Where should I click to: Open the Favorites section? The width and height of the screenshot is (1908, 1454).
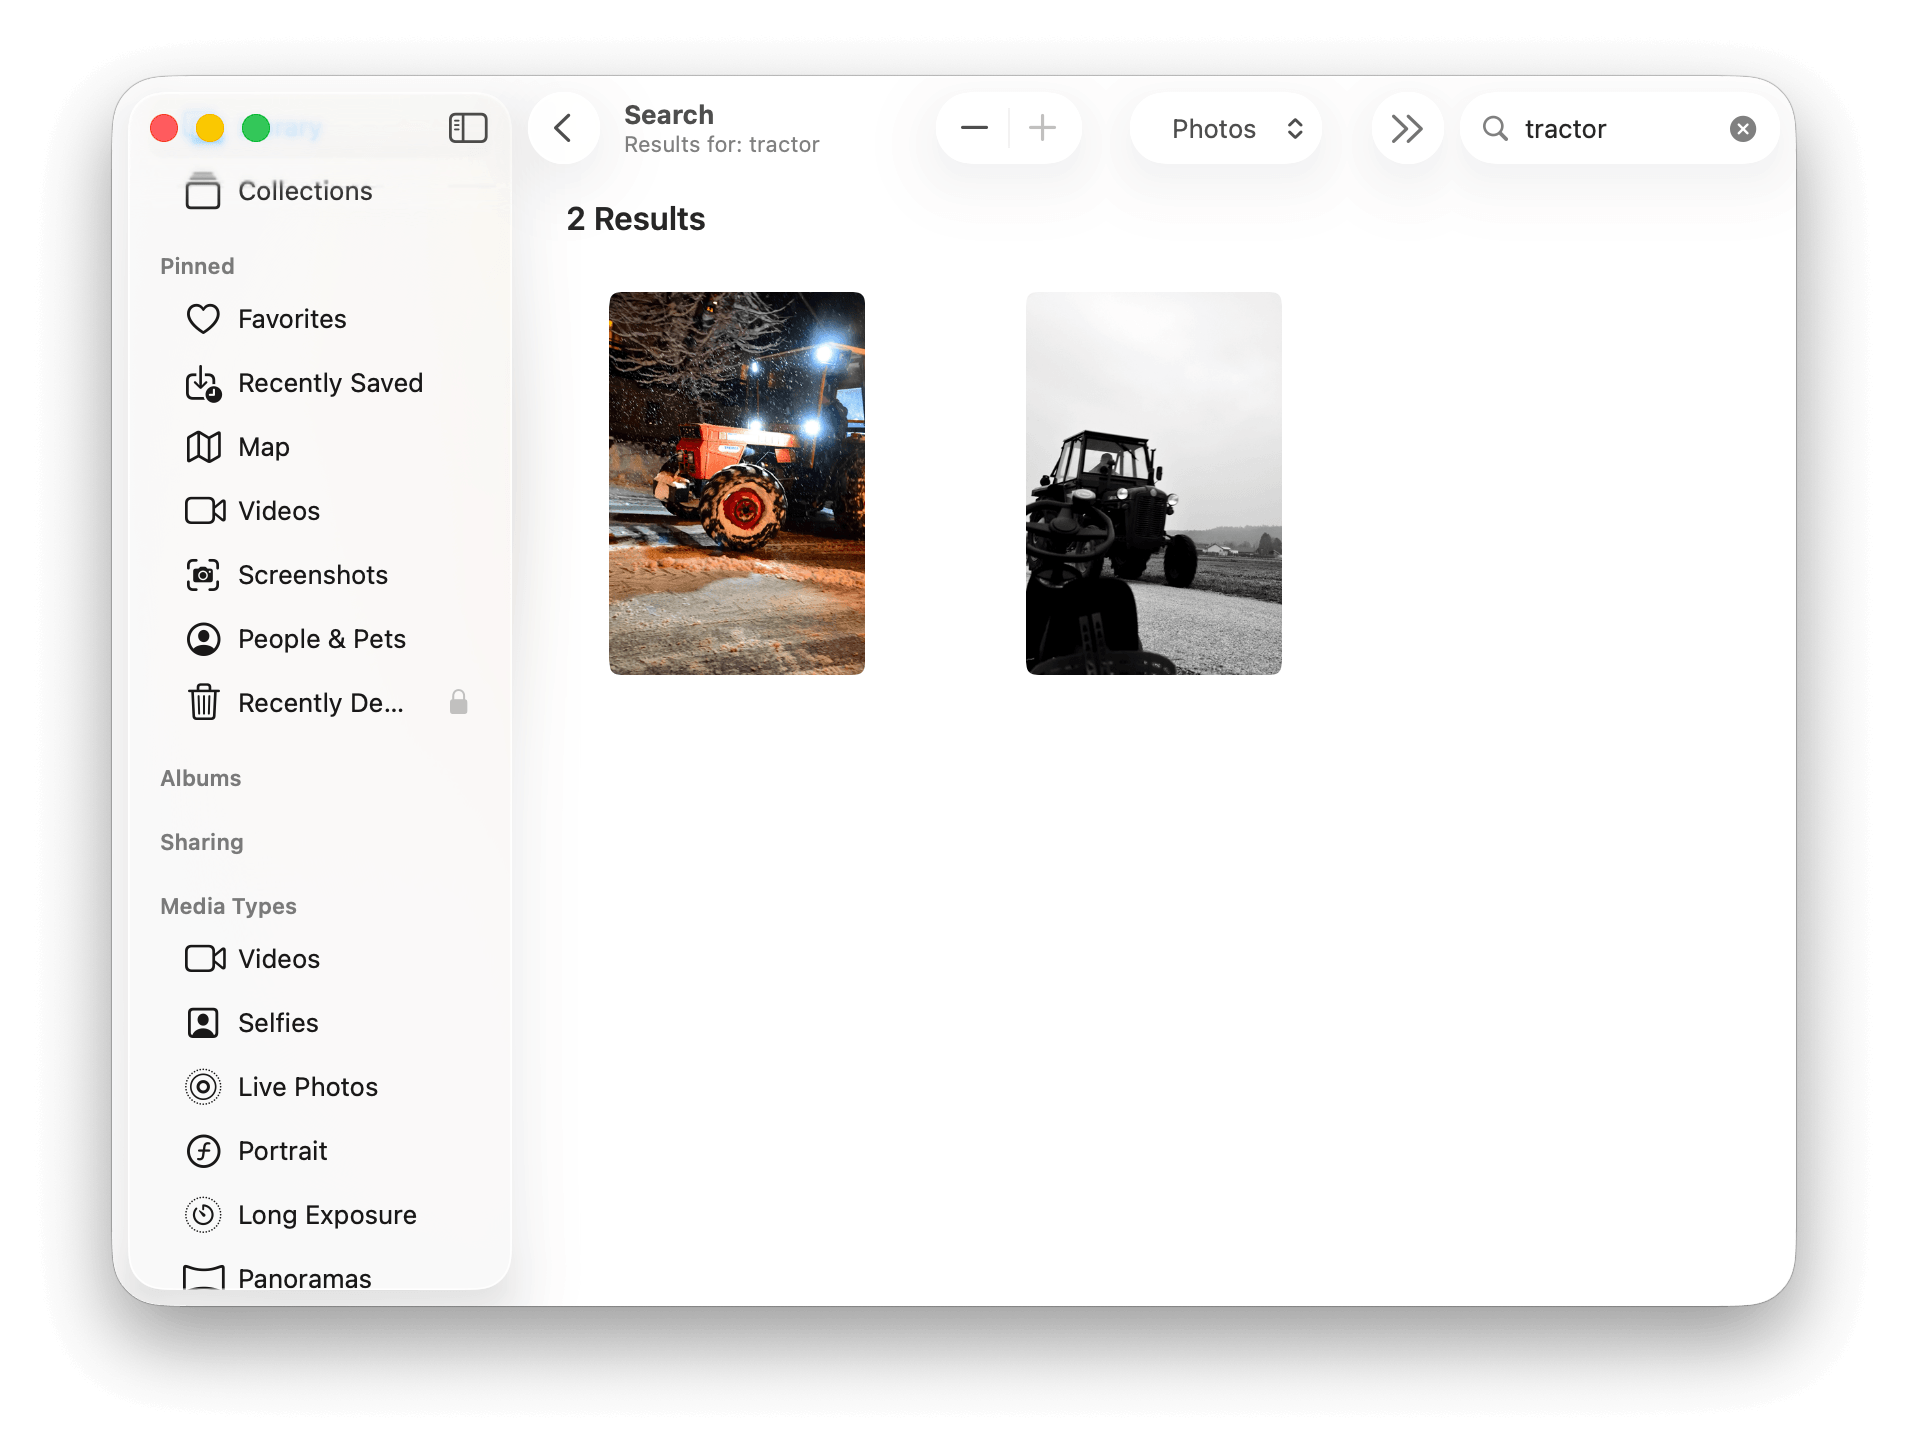click(290, 318)
